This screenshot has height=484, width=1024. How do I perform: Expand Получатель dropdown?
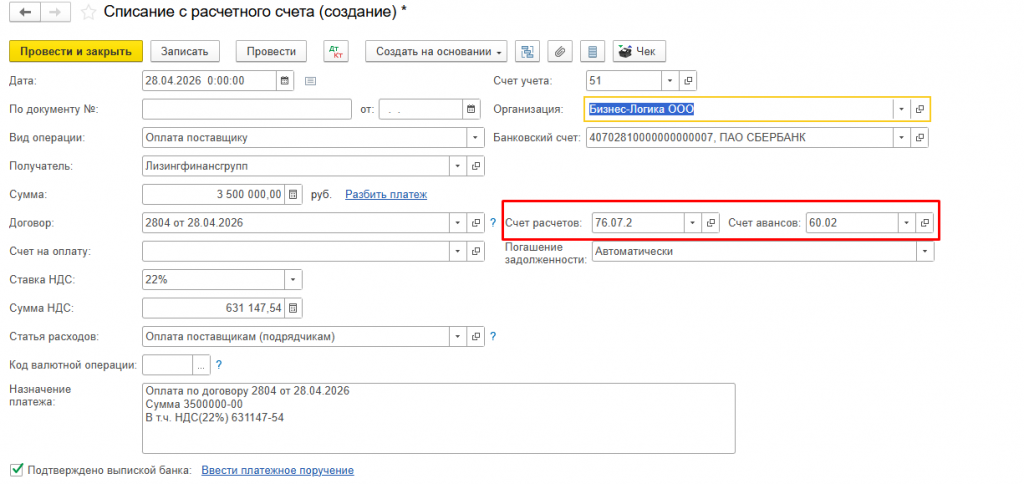coord(458,166)
